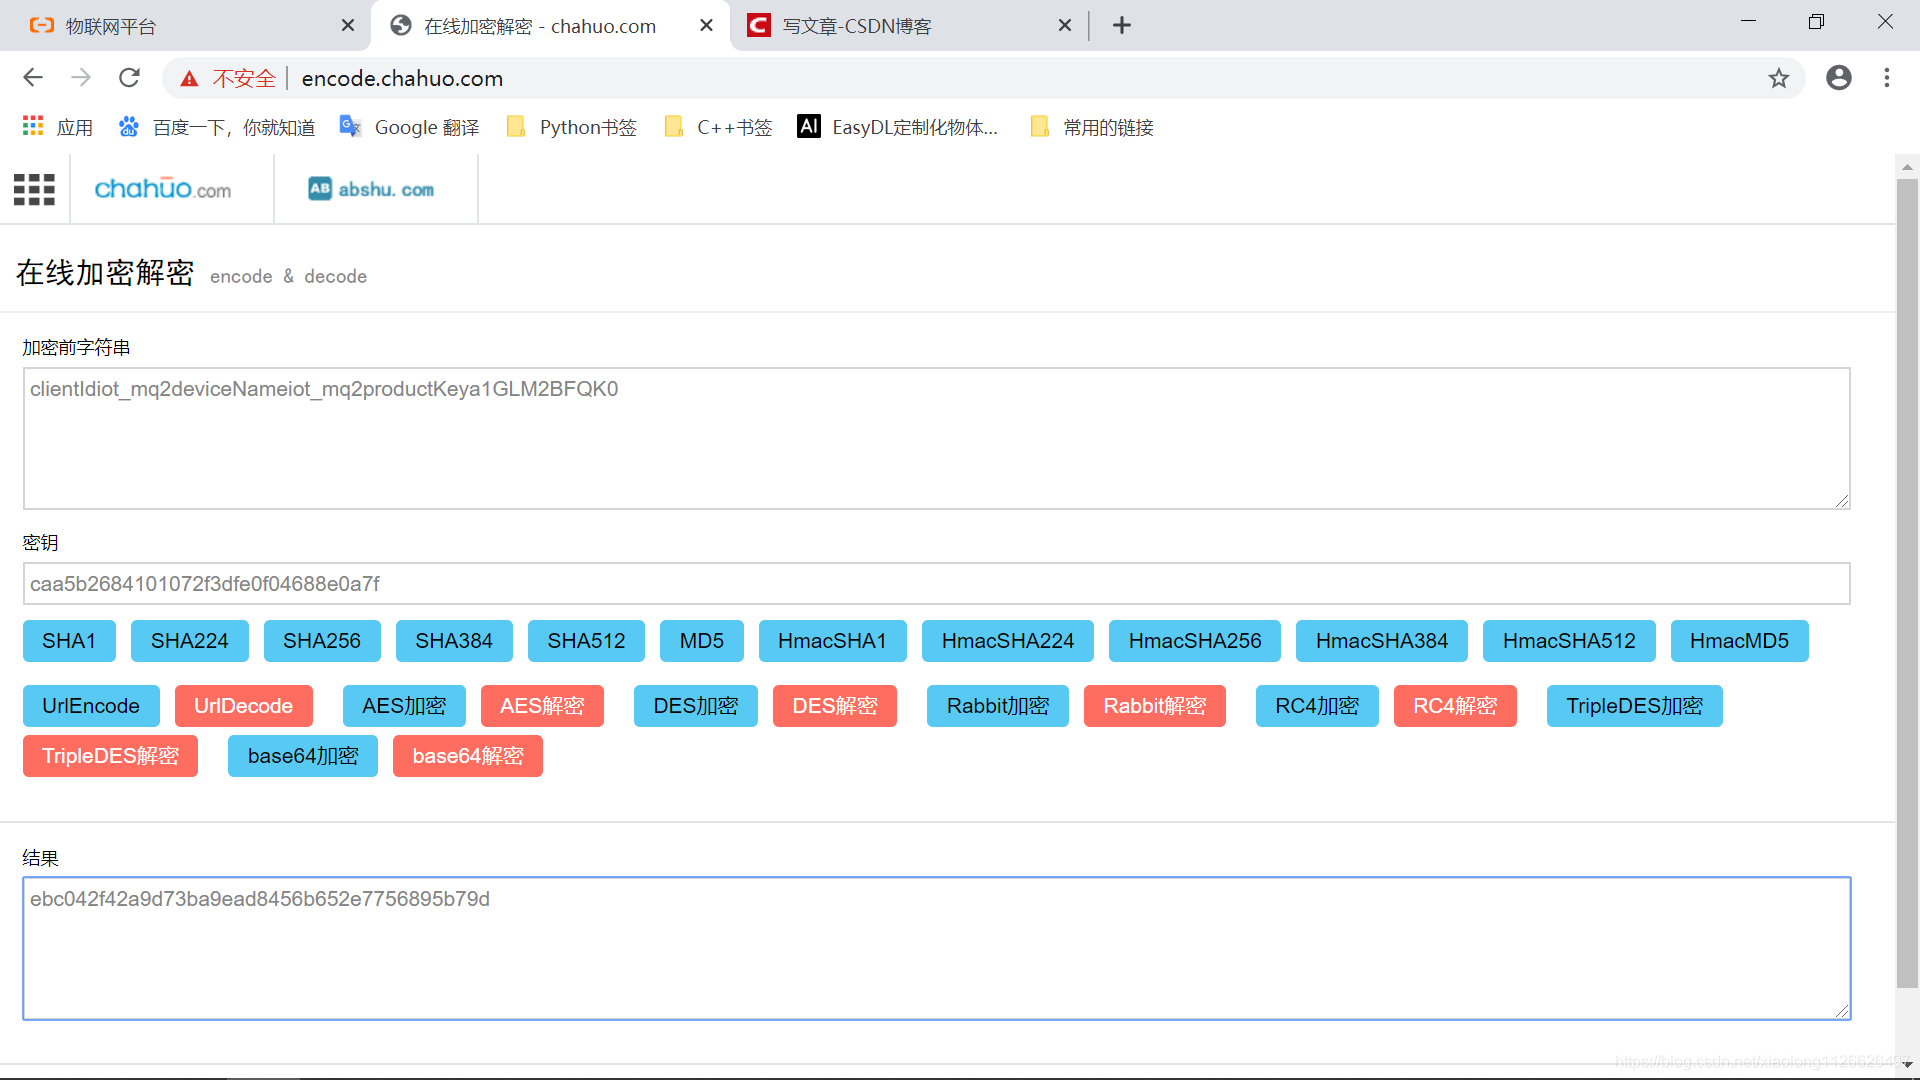Open the abshu.com link
1920x1080 pixels.
[372, 189]
